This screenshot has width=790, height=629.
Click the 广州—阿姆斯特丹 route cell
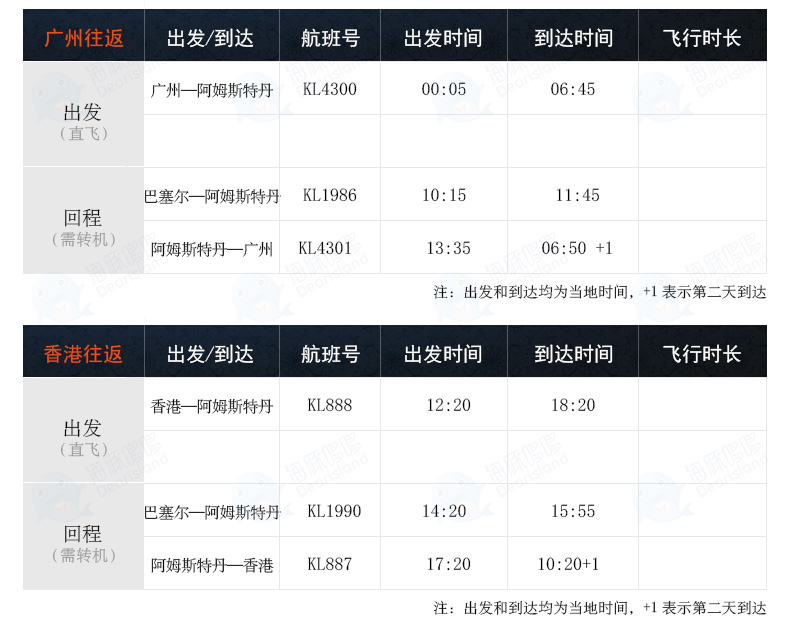pos(212,90)
